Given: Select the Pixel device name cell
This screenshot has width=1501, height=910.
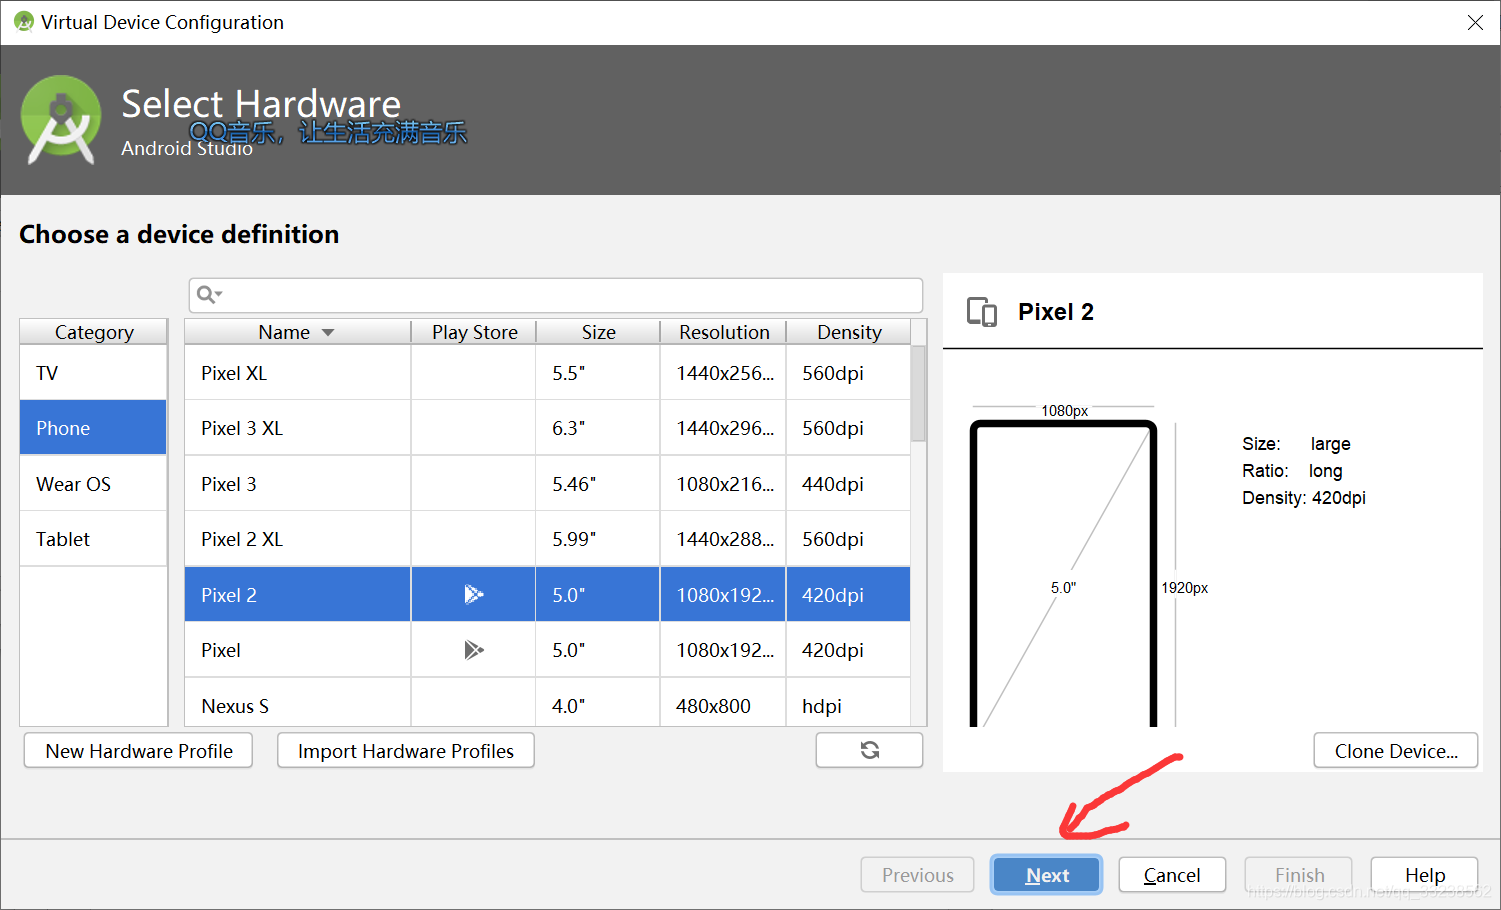Looking at the screenshot, I should [298, 650].
